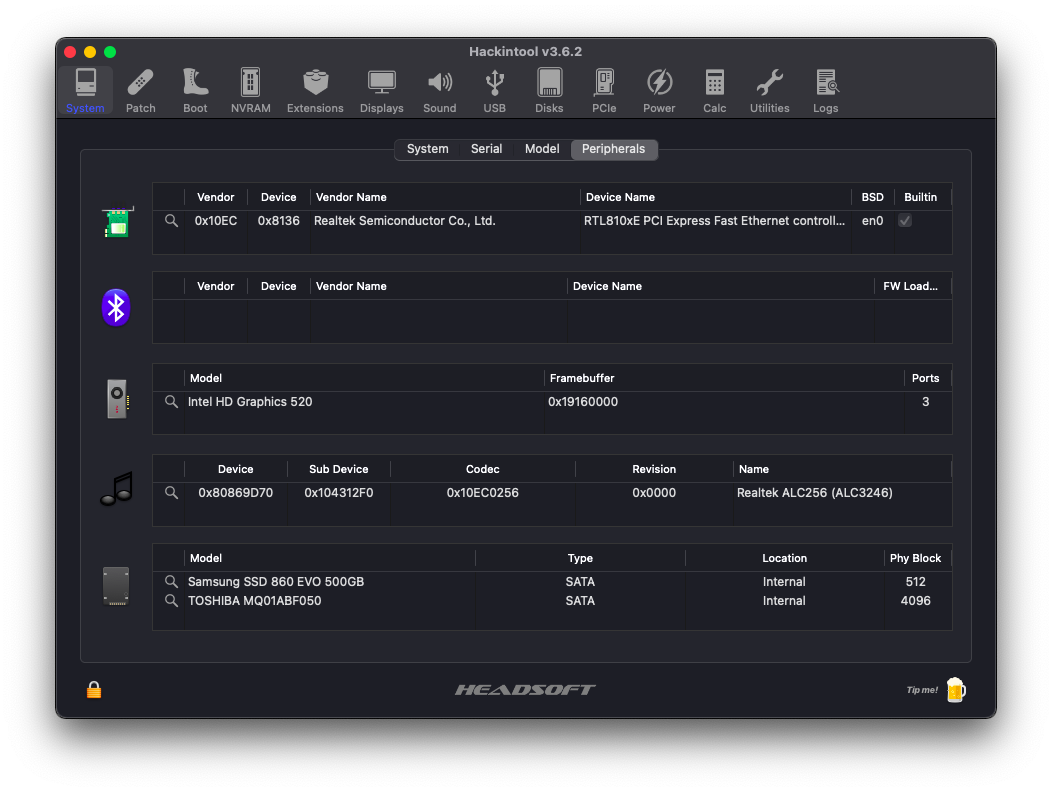This screenshot has height=792, width=1052.
Task: Switch to the Model tab
Action: [x=542, y=149]
